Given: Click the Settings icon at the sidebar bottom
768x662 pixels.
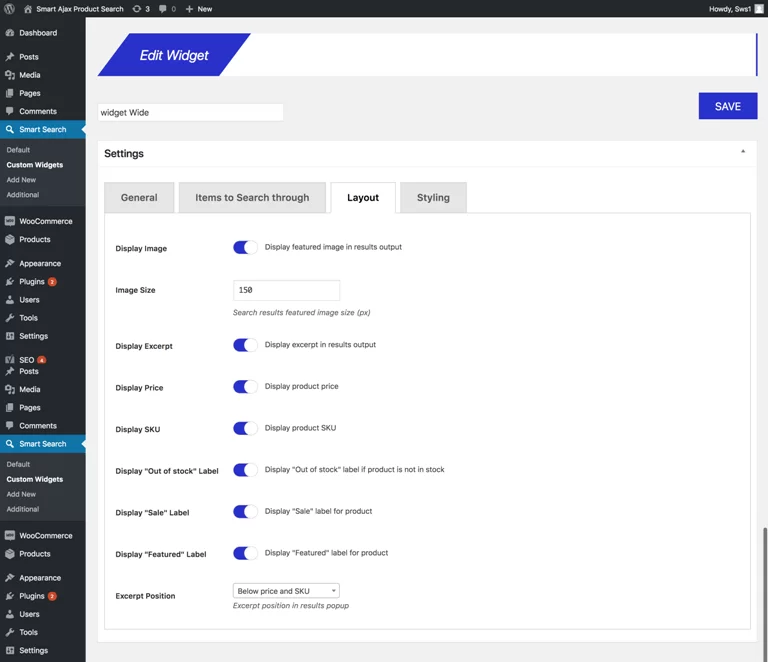Looking at the screenshot, I should tap(10, 650).
